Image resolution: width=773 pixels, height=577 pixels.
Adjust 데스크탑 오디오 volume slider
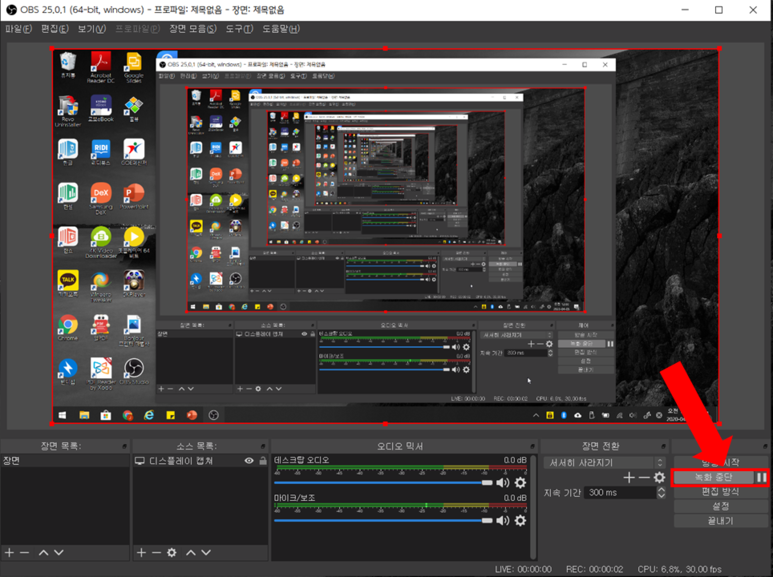click(x=383, y=482)
